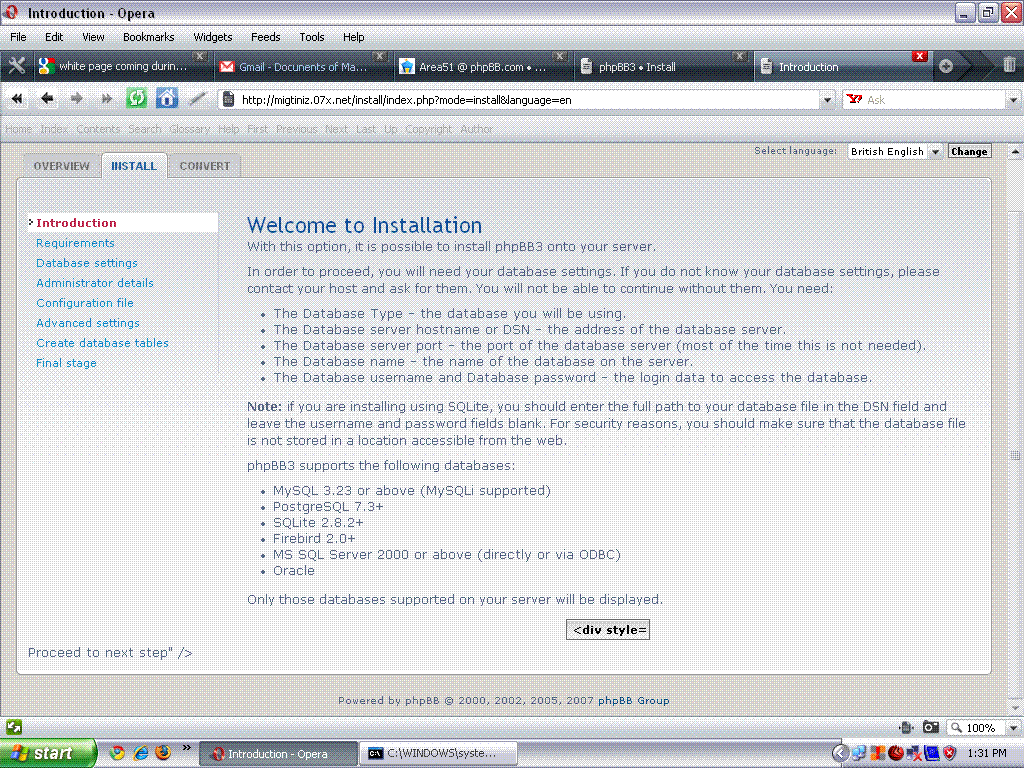1024x768 pixels.
Task: Click the Copyright navigation bar link
Action: click(x=428, y=129)
